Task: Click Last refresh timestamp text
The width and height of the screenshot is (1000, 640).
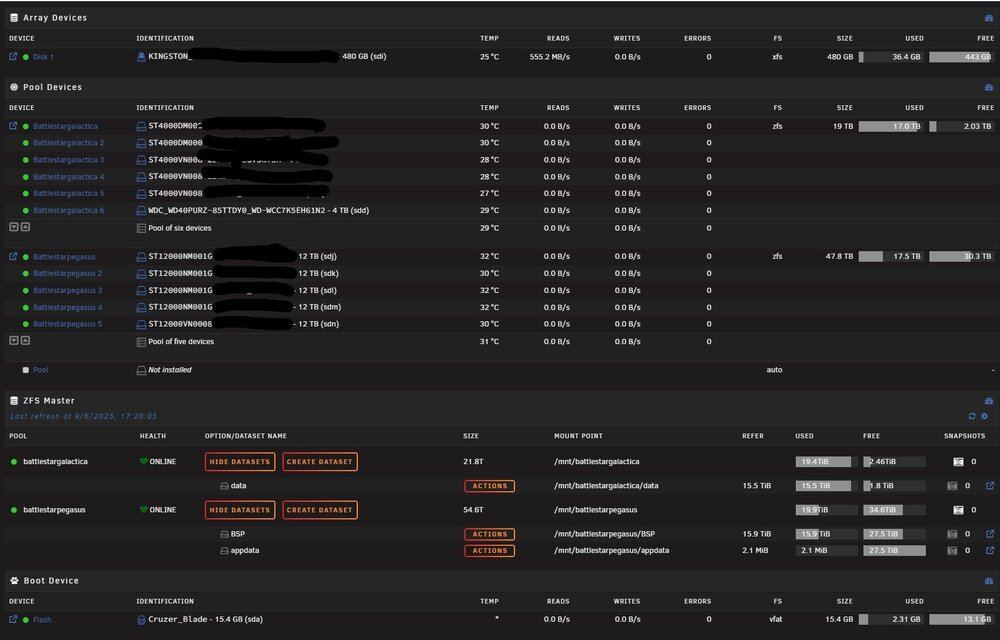Action: 84,416
